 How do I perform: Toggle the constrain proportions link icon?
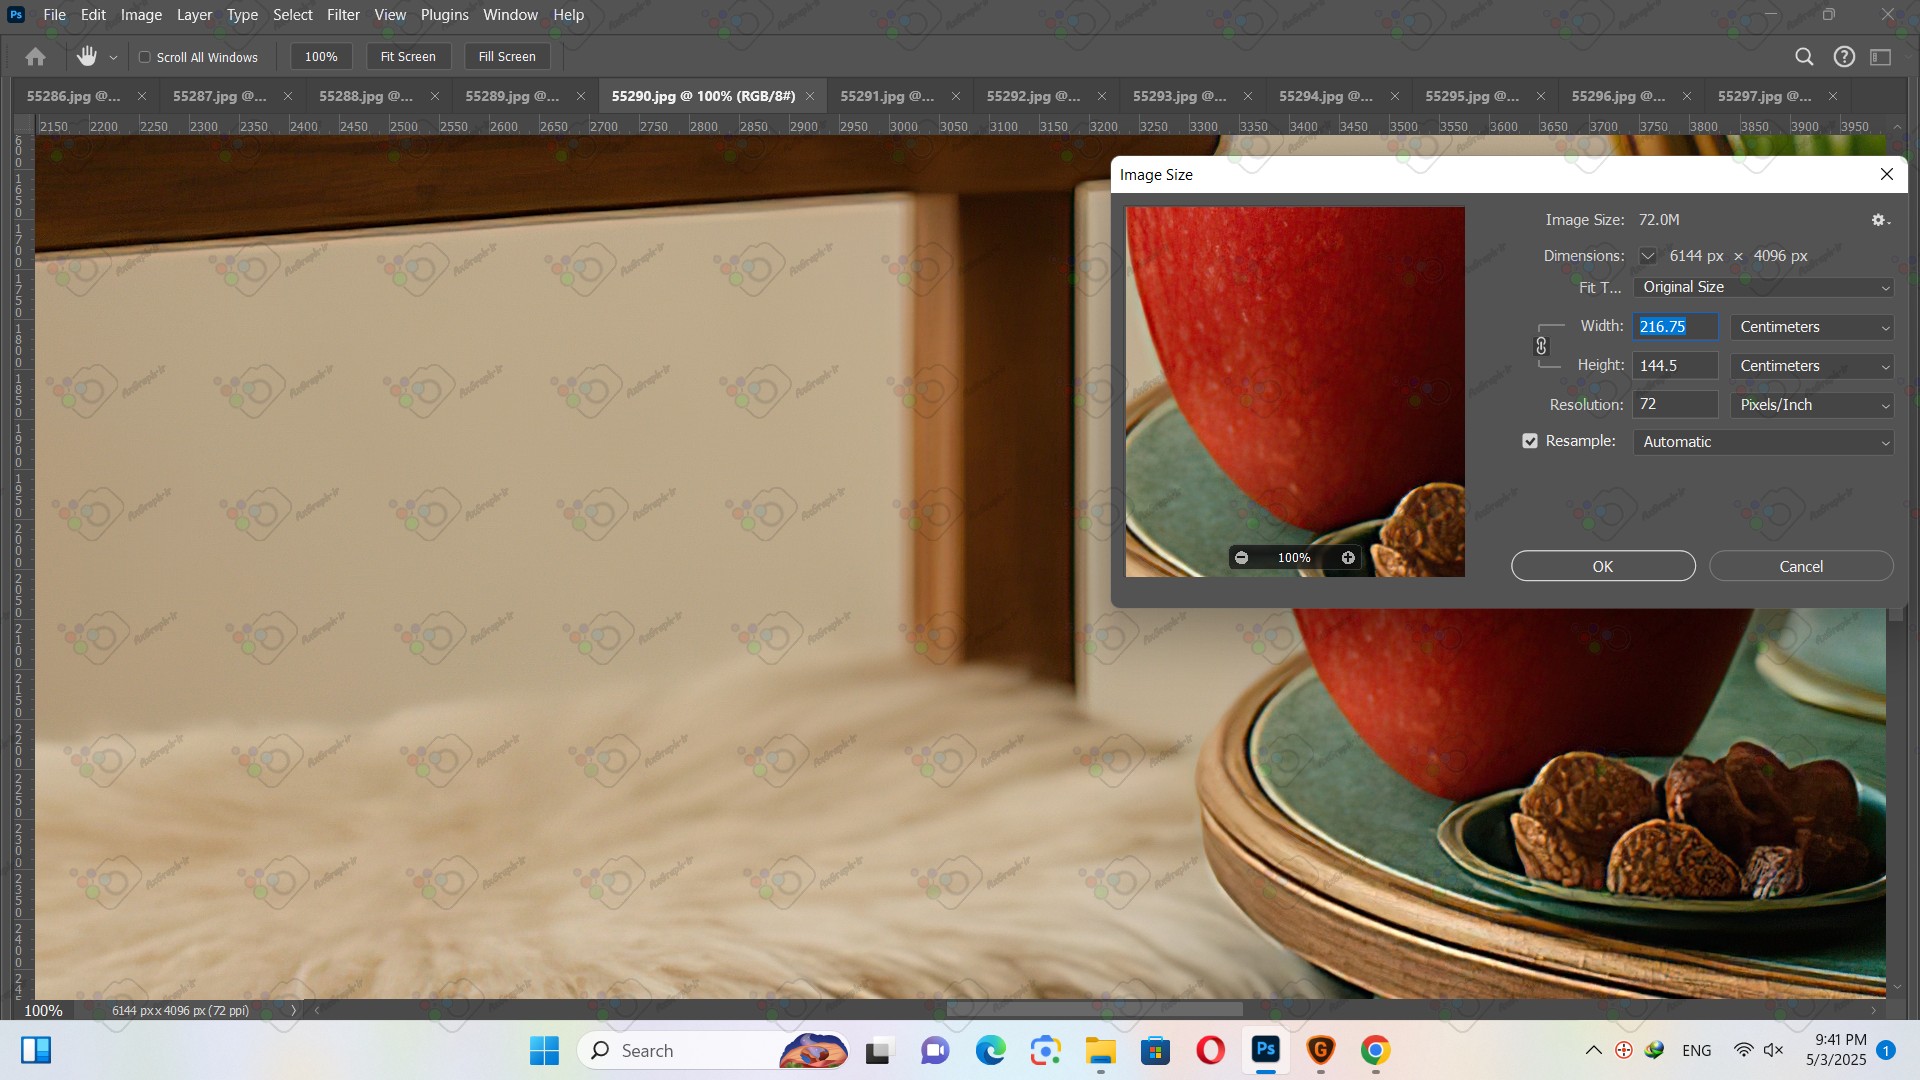(1541, 346)
